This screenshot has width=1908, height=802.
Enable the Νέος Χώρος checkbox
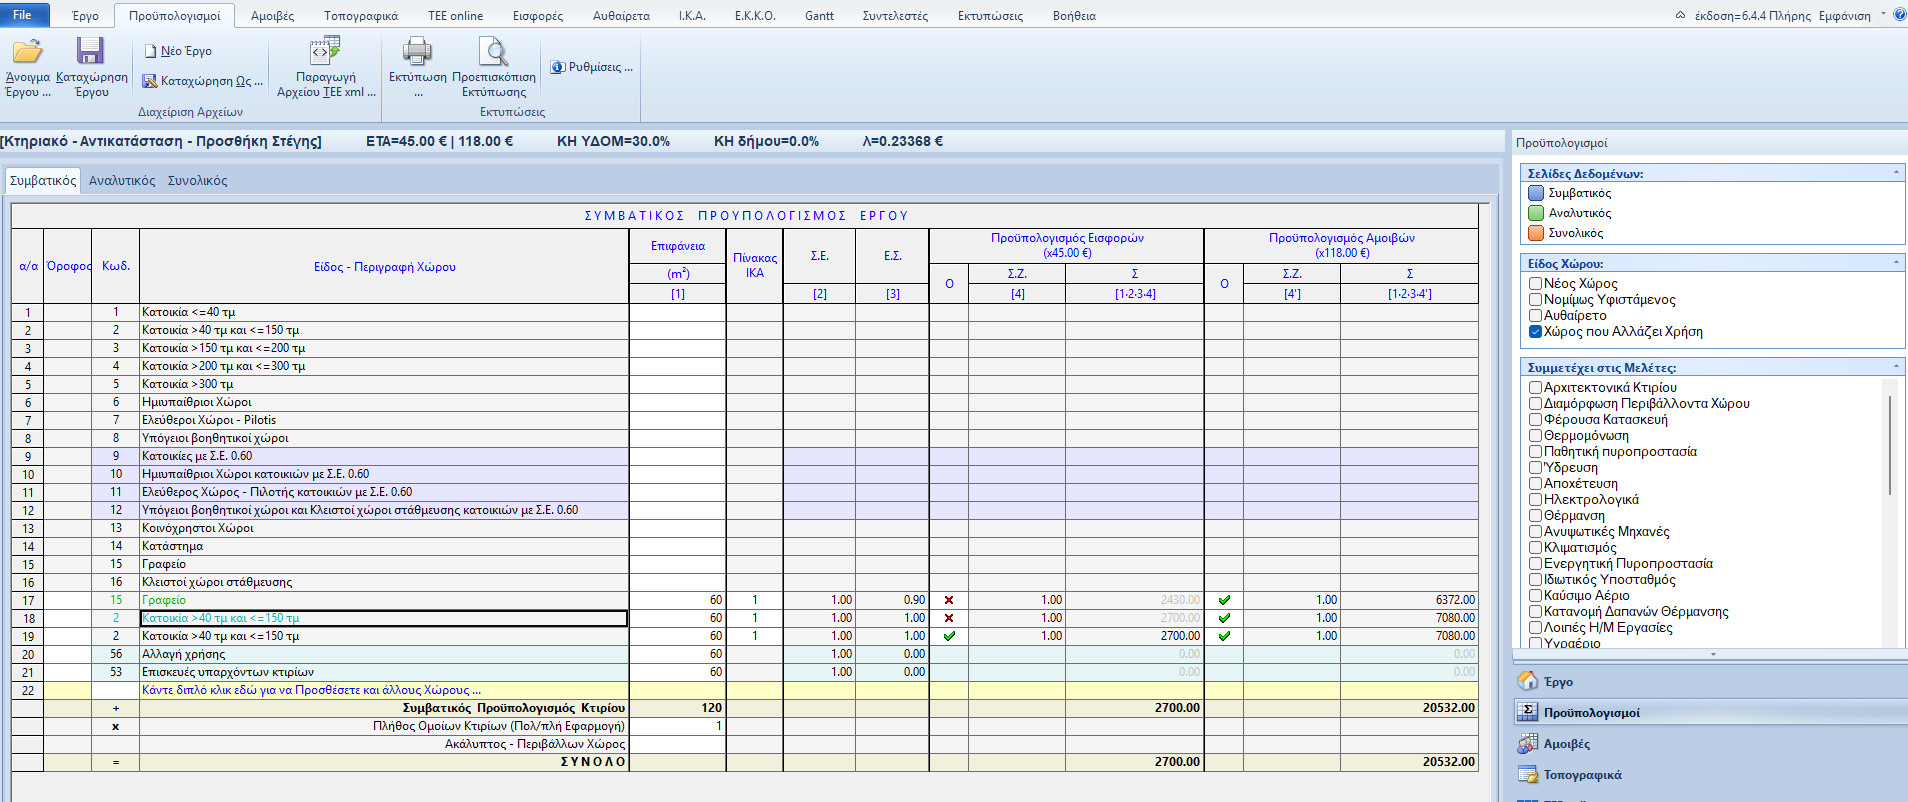click(x=1535, y=284)
